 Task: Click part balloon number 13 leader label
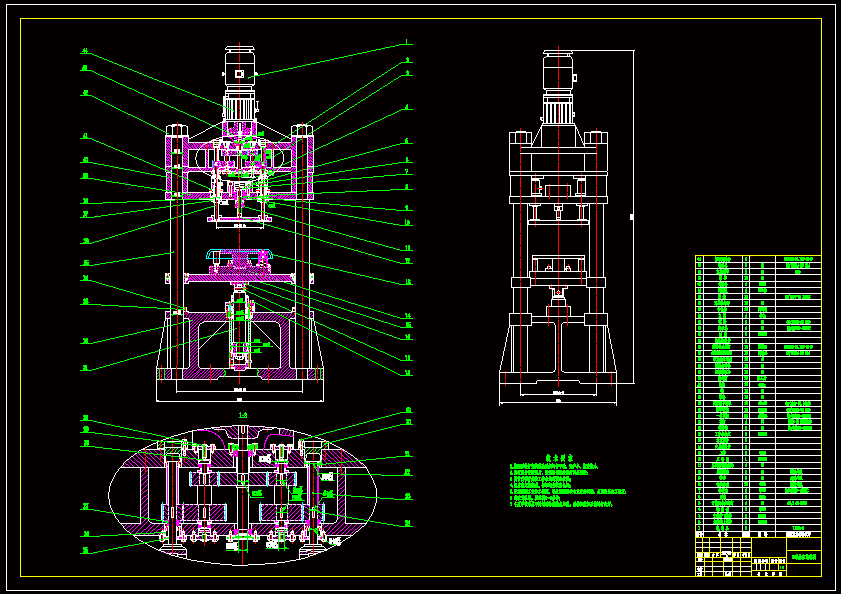408,282
